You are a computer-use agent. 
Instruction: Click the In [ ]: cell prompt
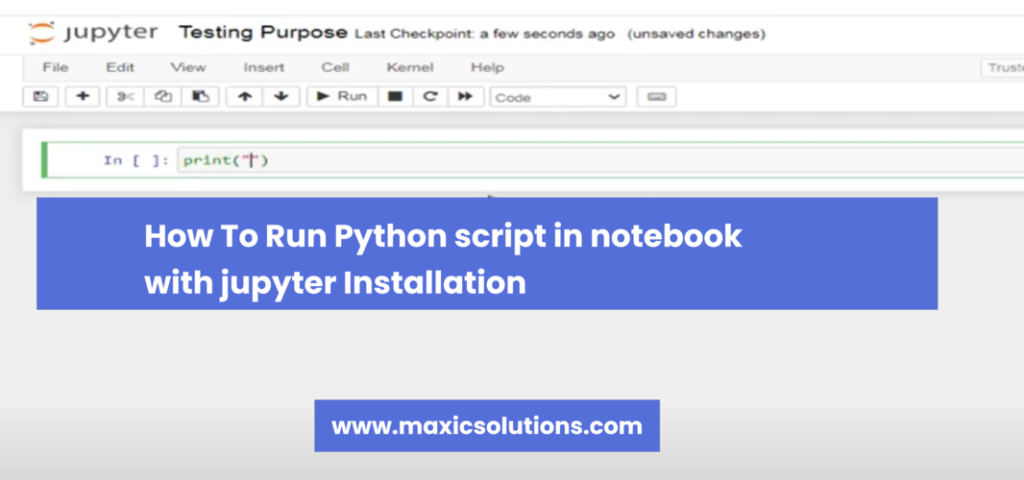coord(136,160)
